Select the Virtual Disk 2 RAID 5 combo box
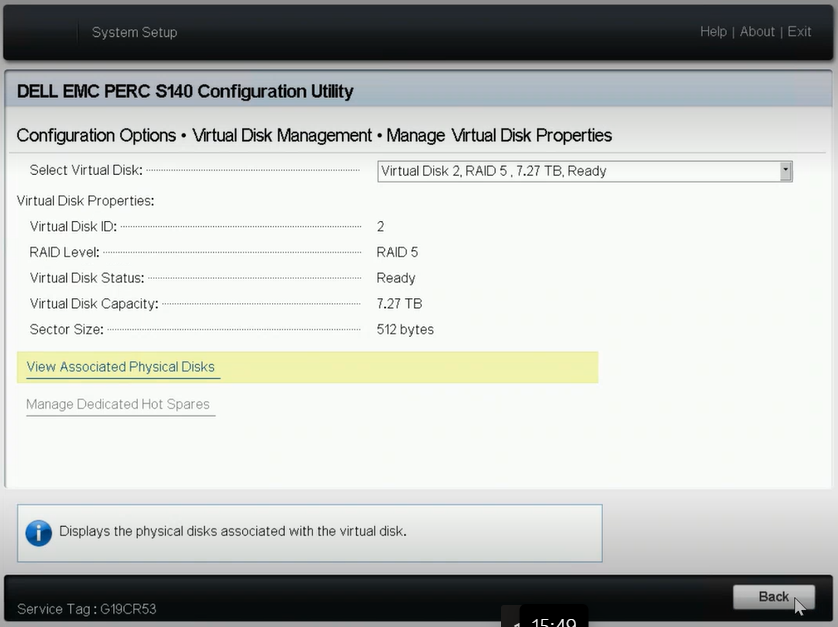This screenshot has height=627, width=838. [585, 171]
